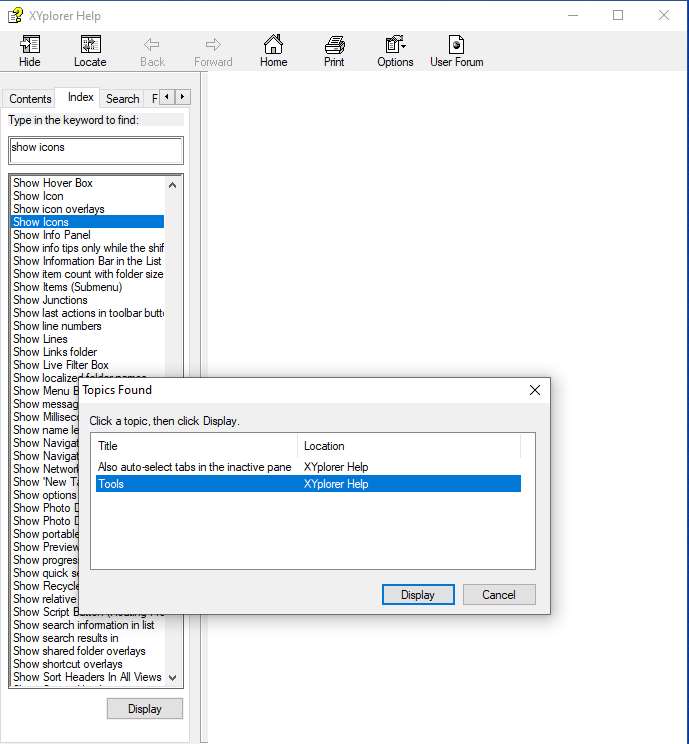Screen dimensions: 689x744
Task: Open the Search tab
Action: point(122,99)
